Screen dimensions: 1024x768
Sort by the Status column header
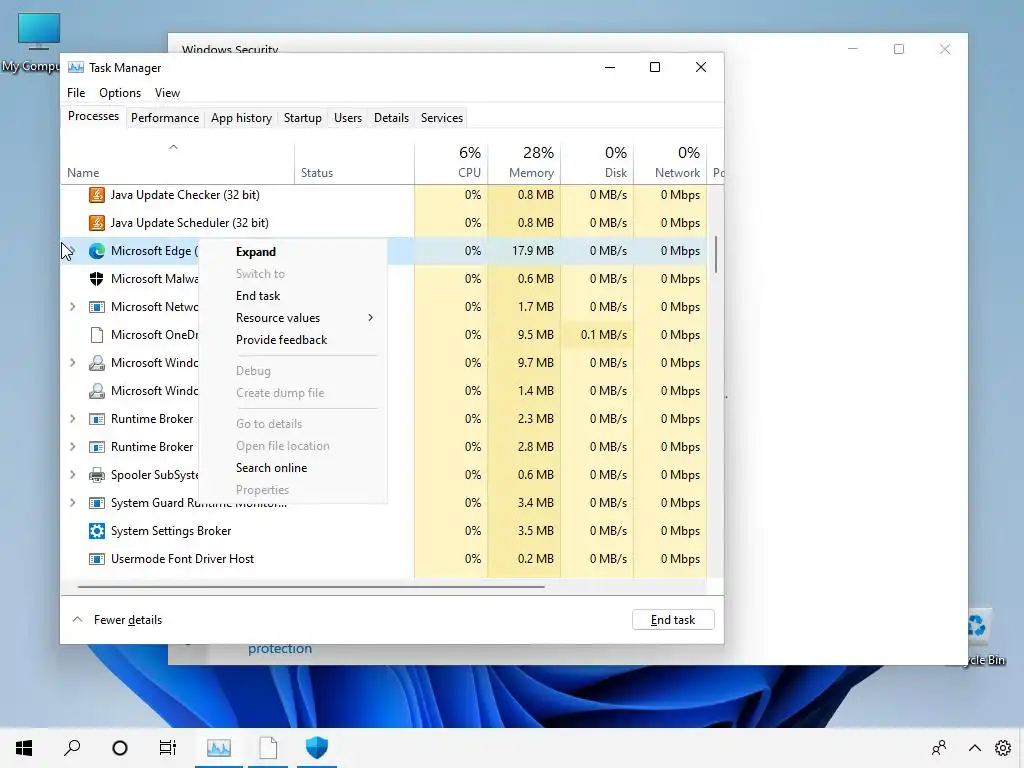[355, 163]
